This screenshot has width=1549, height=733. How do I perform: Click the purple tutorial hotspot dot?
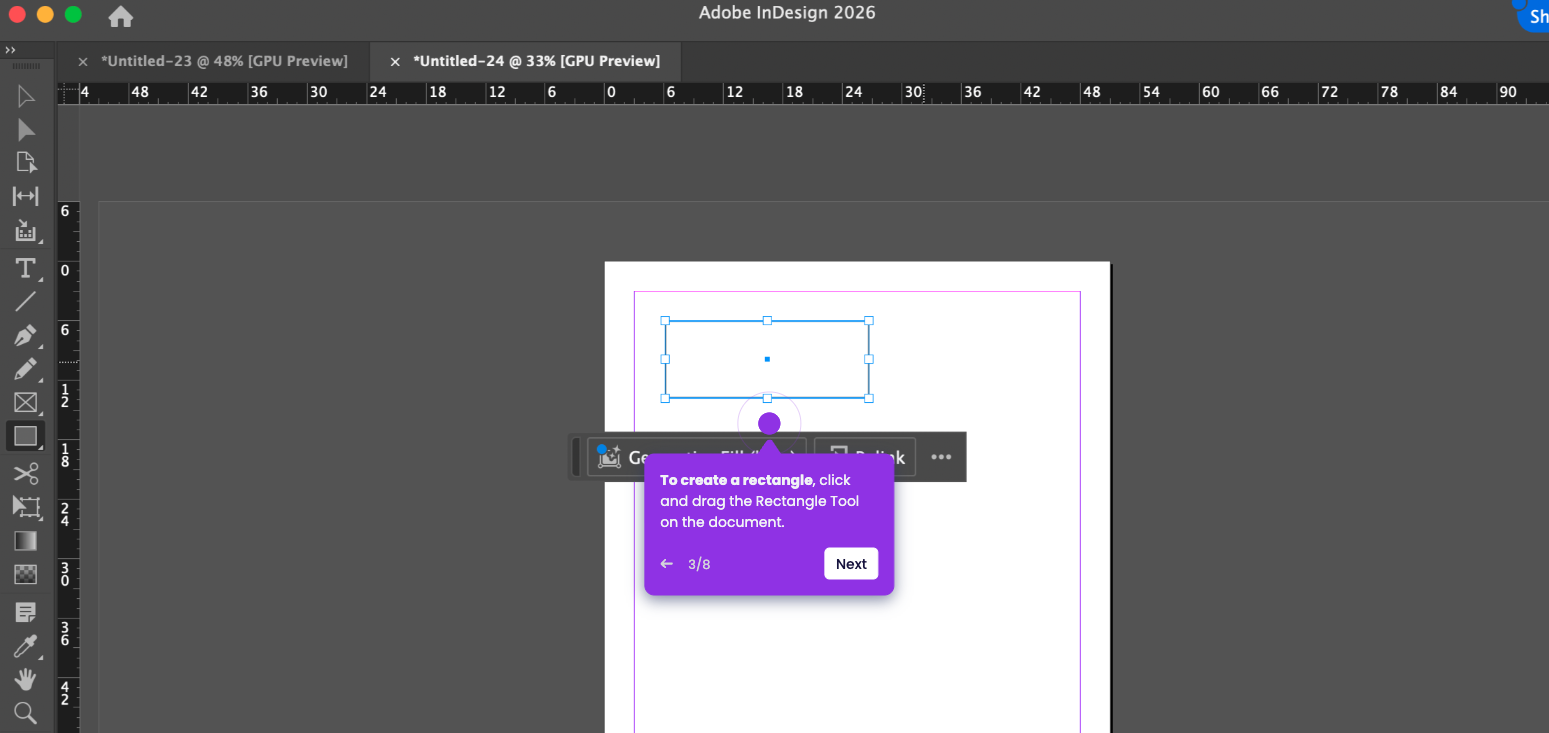tap(769, 424)
